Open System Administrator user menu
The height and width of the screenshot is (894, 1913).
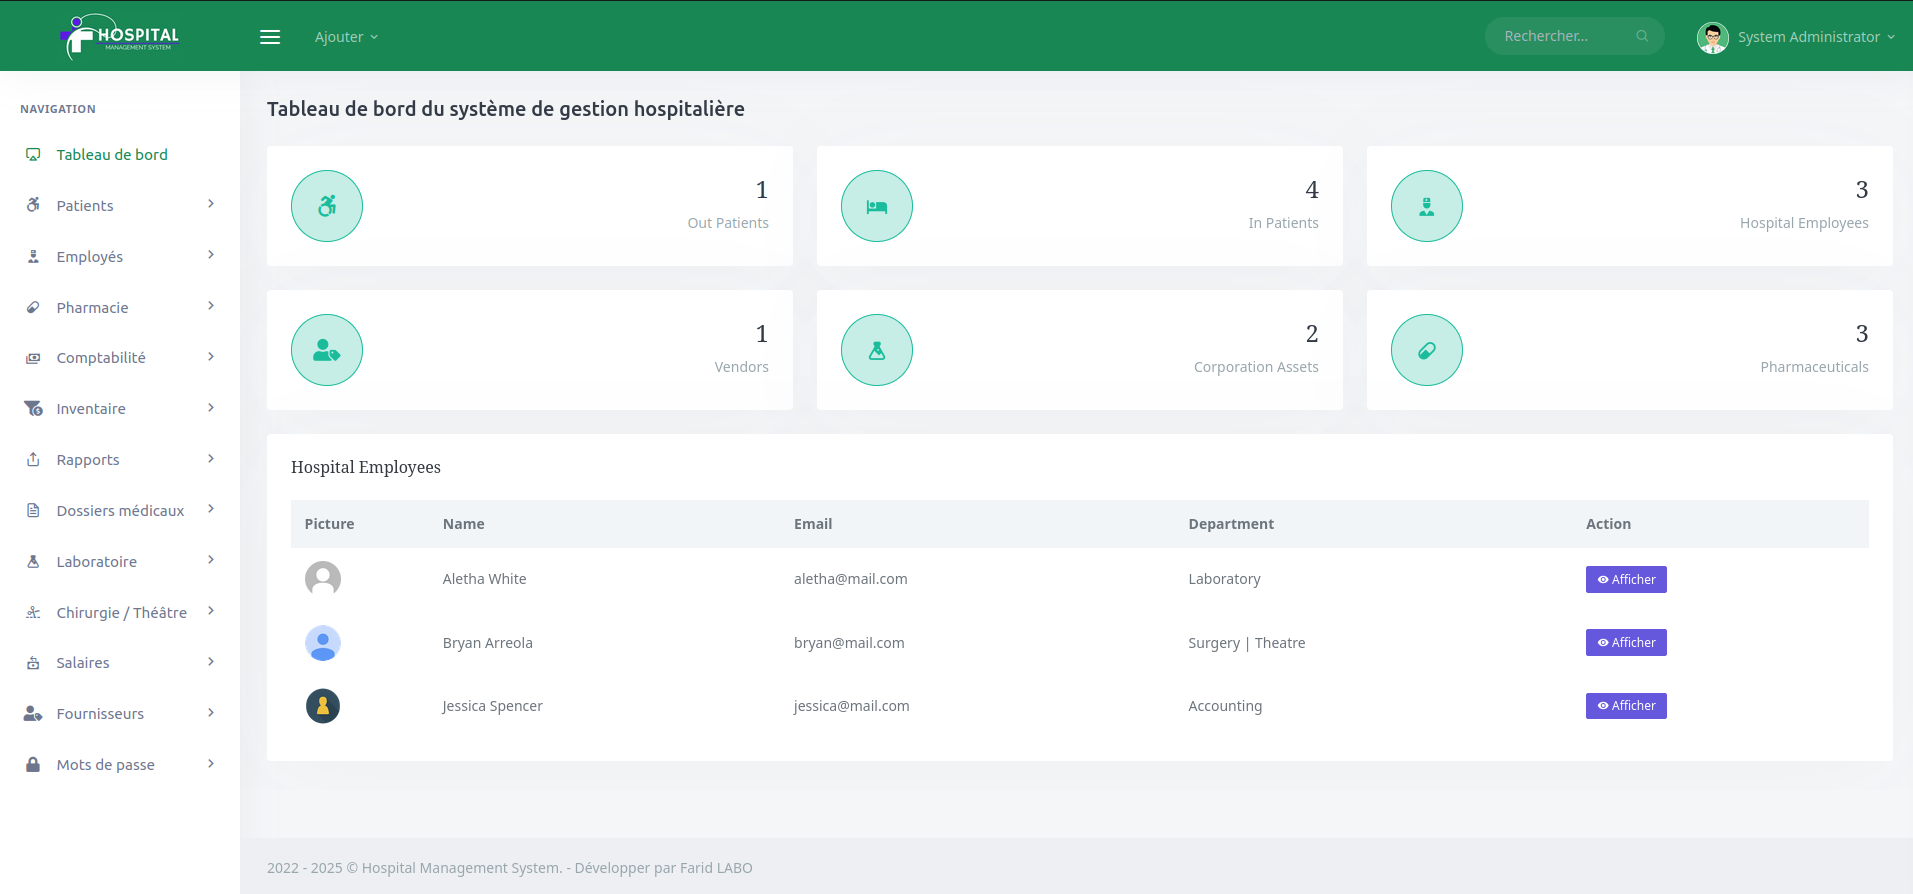(1796, 37)
